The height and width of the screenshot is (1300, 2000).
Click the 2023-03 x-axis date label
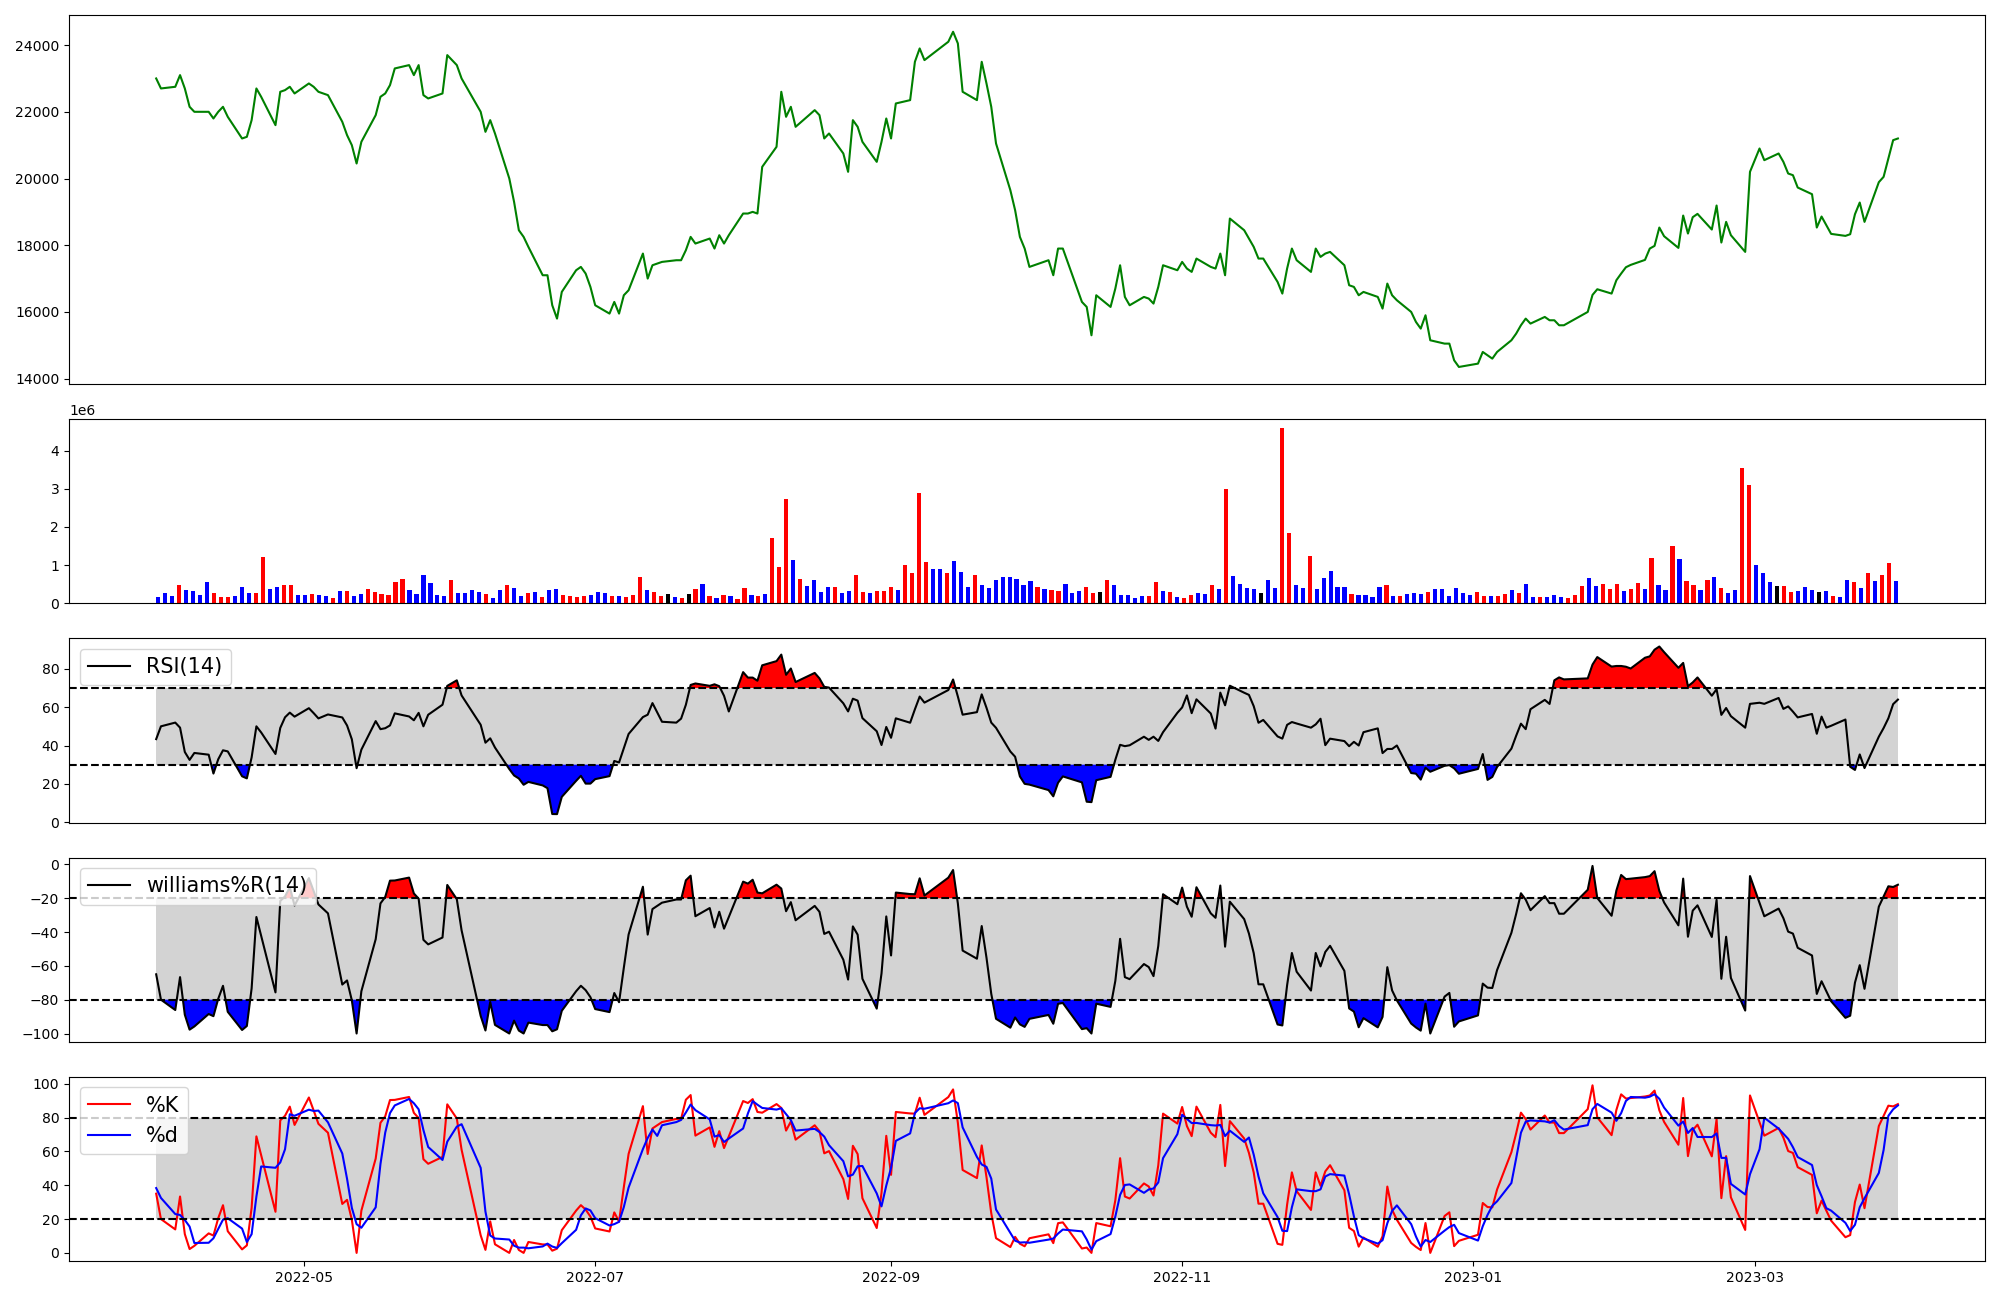coord(1755,1277)
